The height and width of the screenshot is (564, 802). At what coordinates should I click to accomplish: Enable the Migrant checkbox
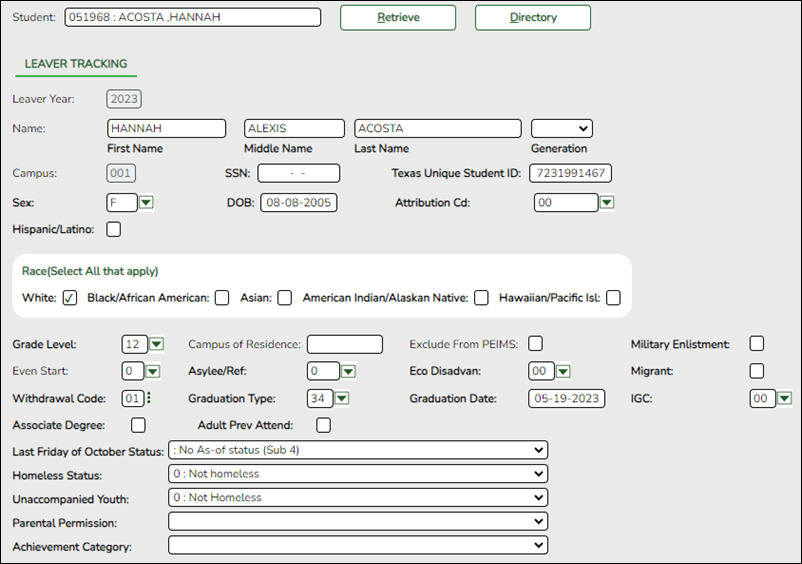point(757,371)
